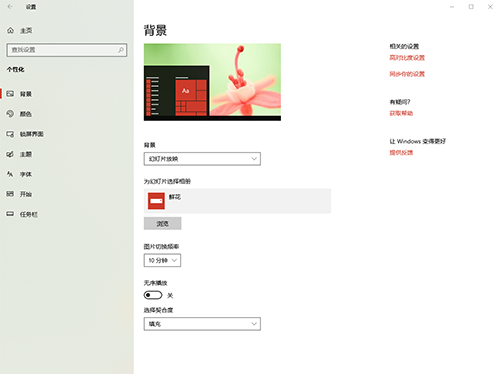Close the Settings window

point(490,7)
